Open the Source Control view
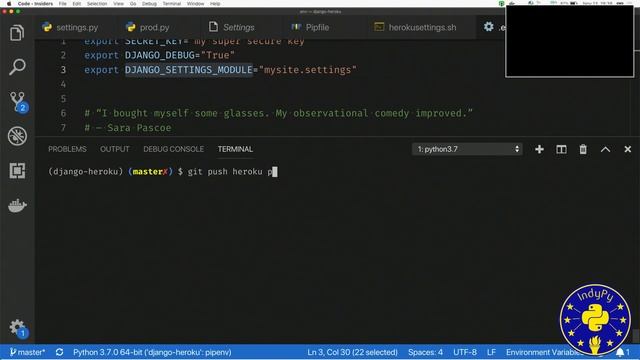640x360 pixels. coord(18,101)
